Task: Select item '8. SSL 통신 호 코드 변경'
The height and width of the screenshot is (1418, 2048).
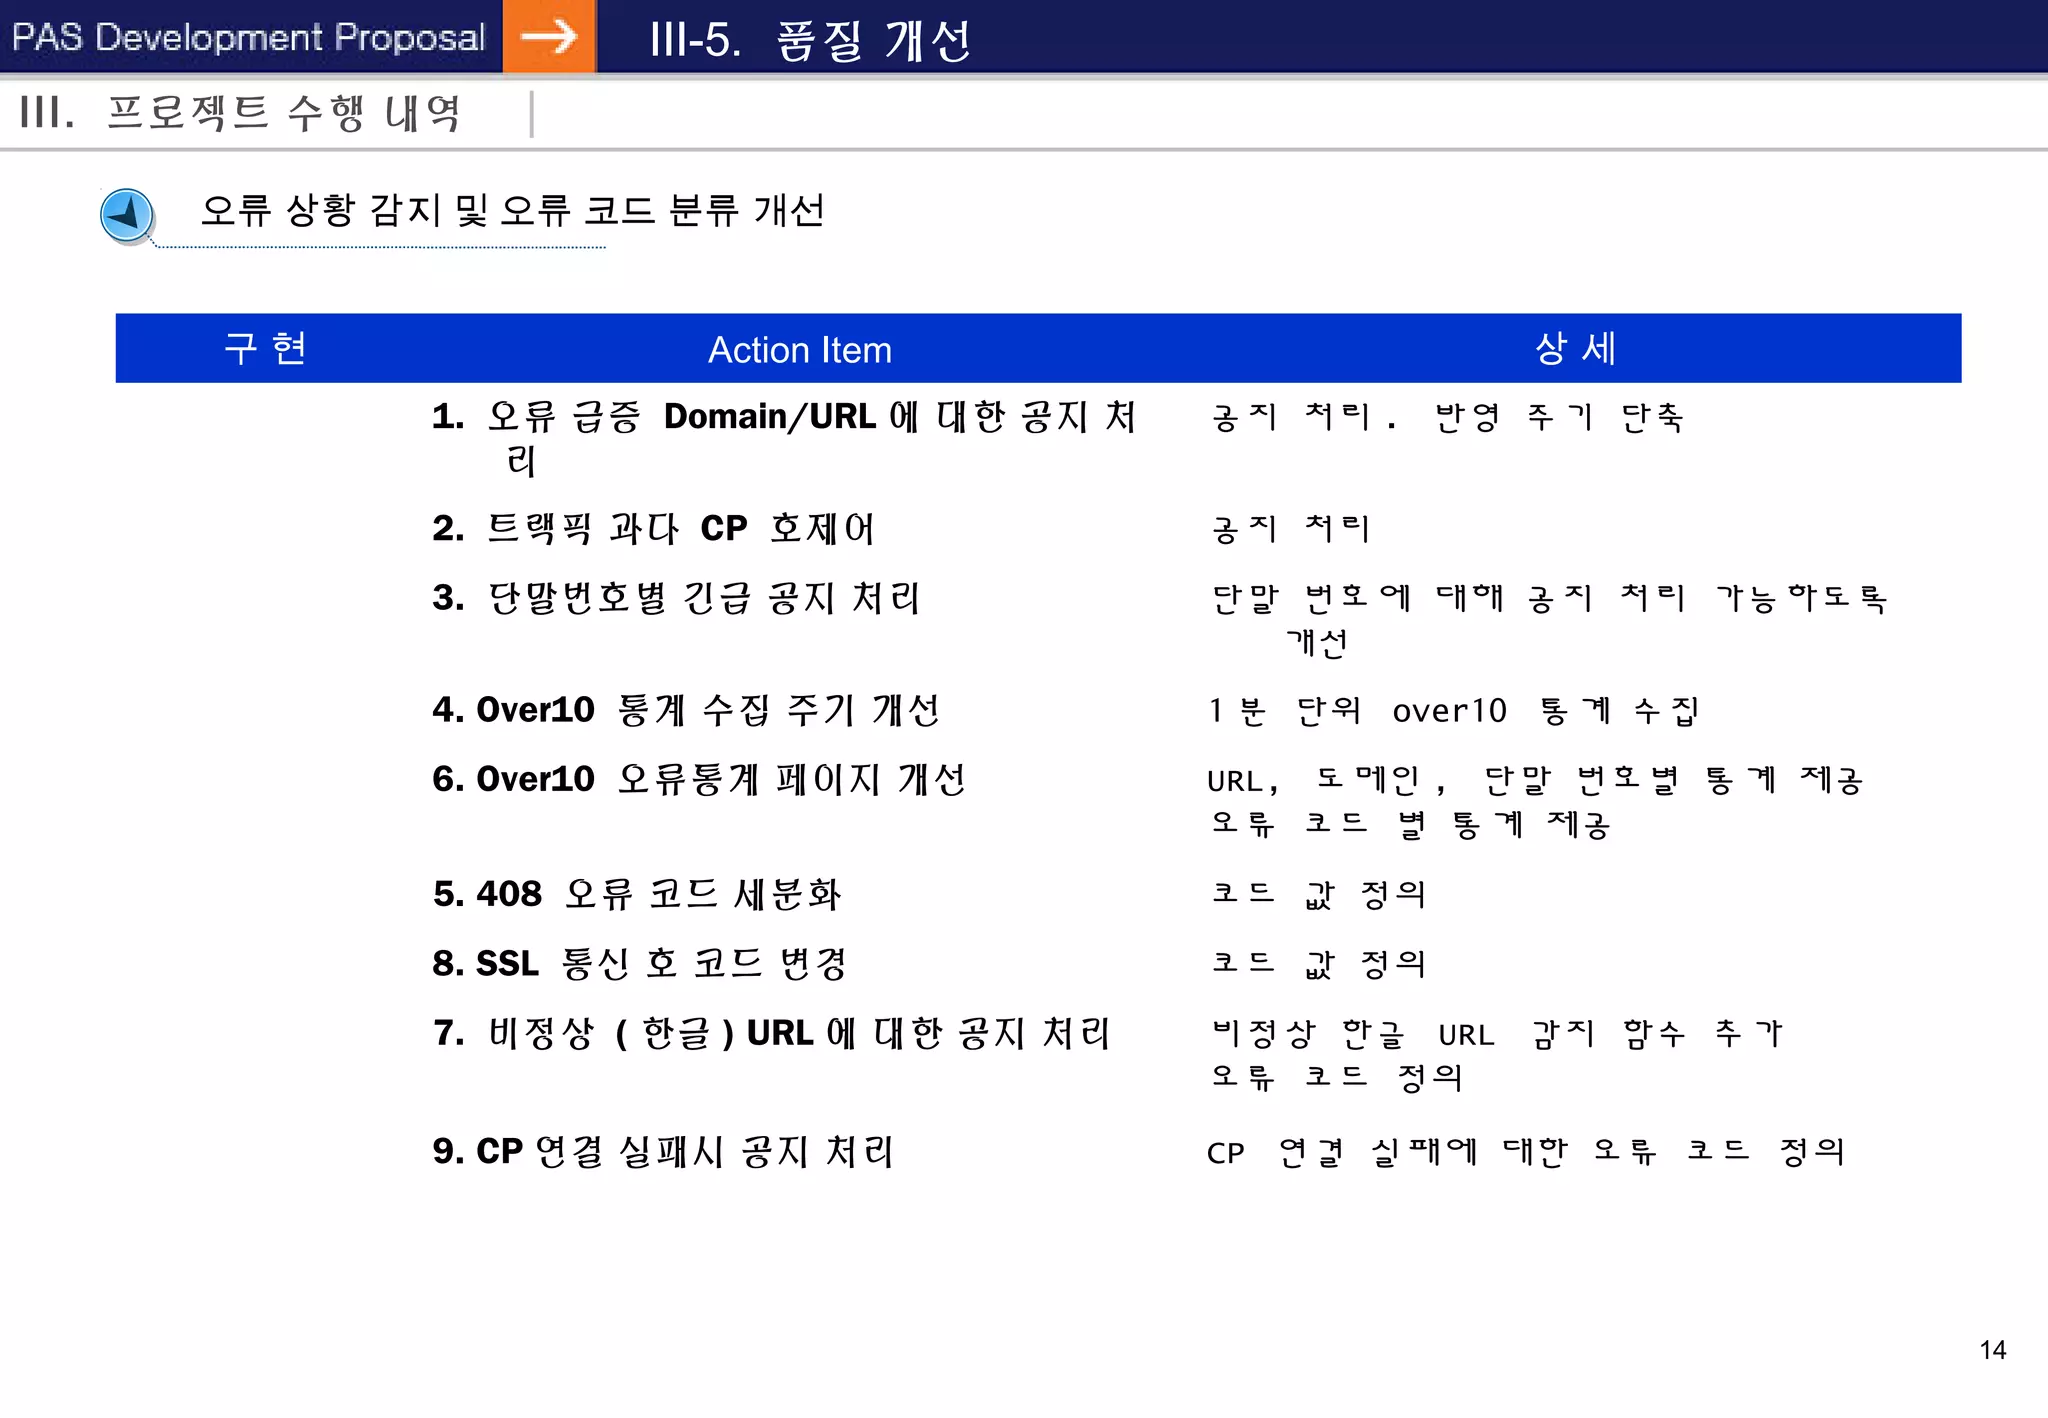Action: (640, 963)
